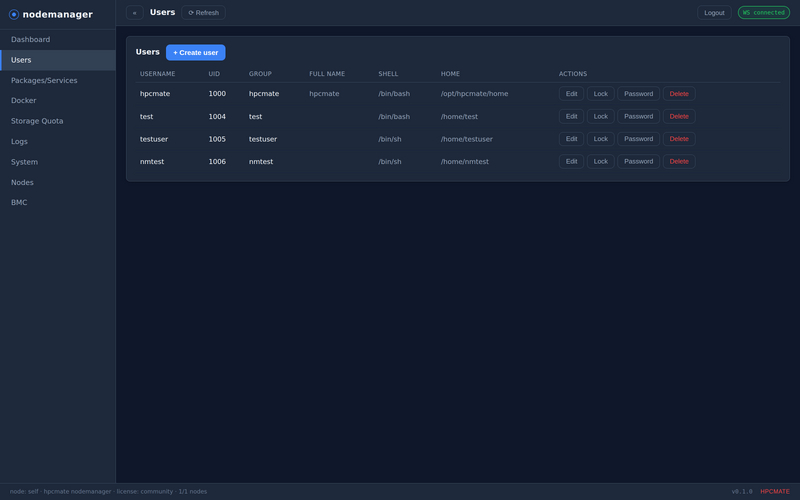Click the UID value 1006

pyautogui.click(x=217, y=161)
